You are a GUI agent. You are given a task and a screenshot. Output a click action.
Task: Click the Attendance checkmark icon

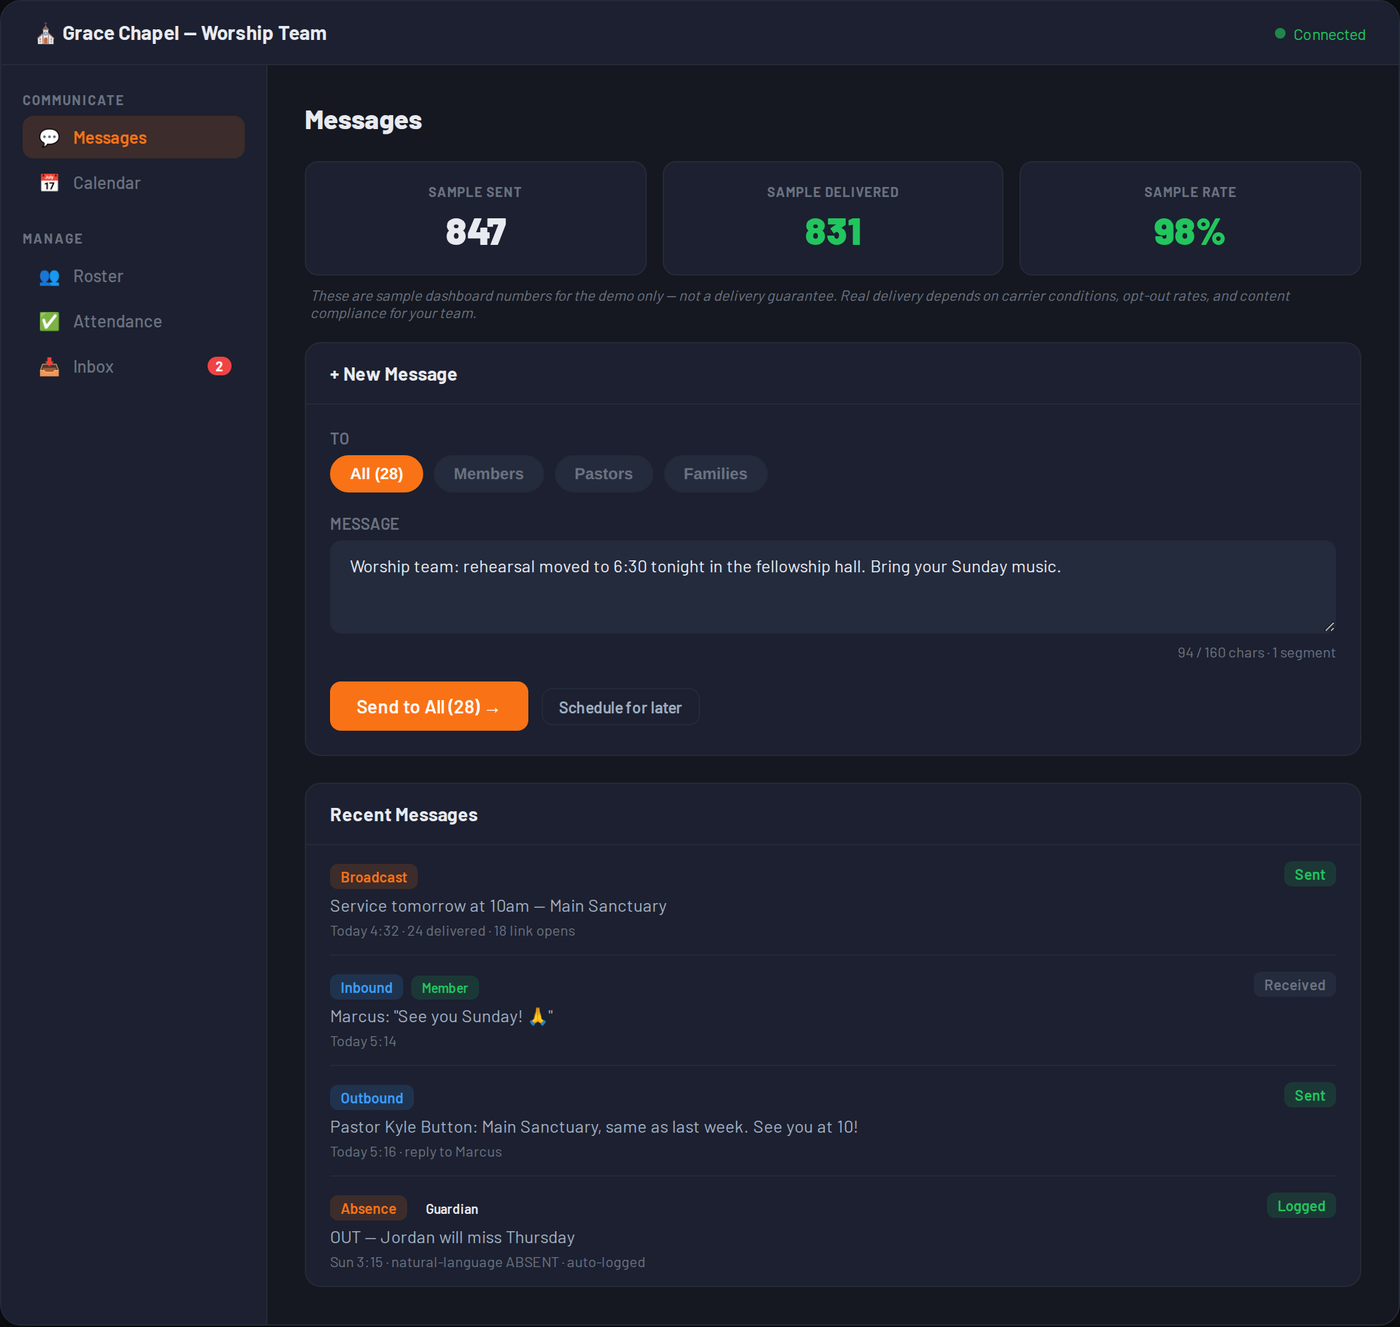click(x=49, y=321)
